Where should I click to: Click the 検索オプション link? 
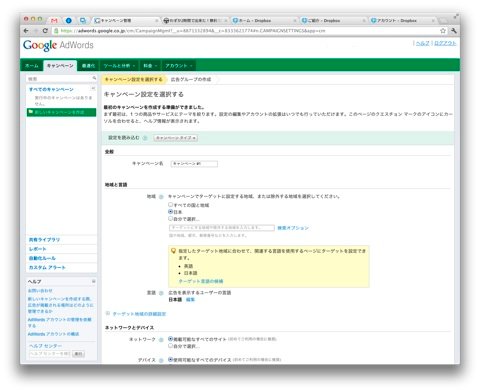tap(293, 228)
